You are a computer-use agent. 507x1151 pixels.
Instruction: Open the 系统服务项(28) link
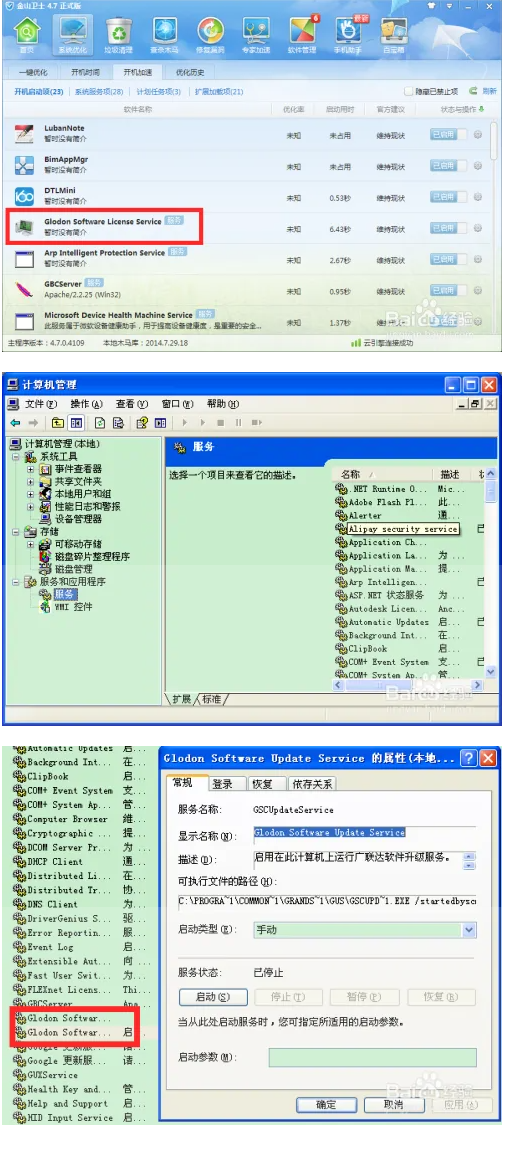pyautogui.click(x=98, y=92)
